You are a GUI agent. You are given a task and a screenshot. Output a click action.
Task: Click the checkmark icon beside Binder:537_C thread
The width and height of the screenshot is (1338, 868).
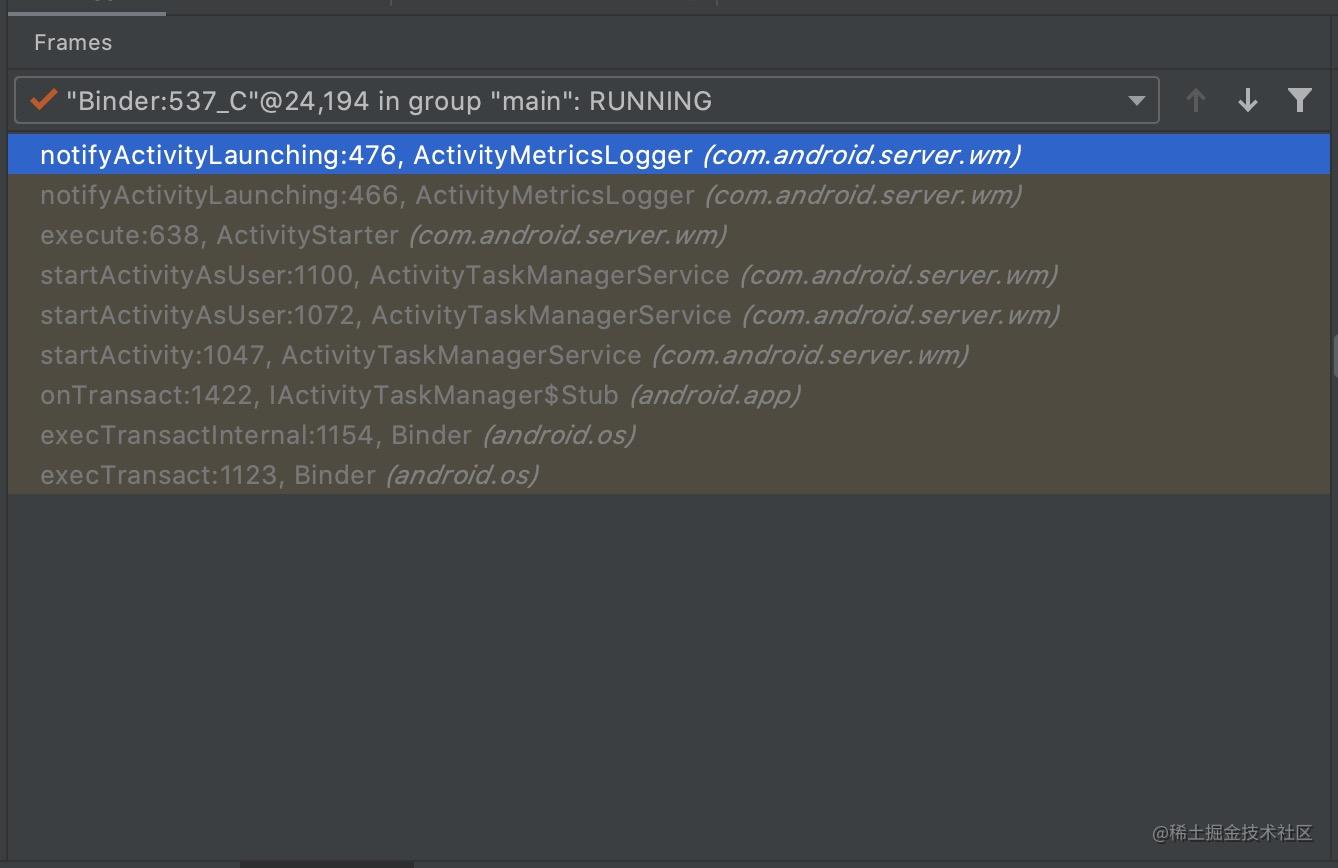tap(43, 100)
